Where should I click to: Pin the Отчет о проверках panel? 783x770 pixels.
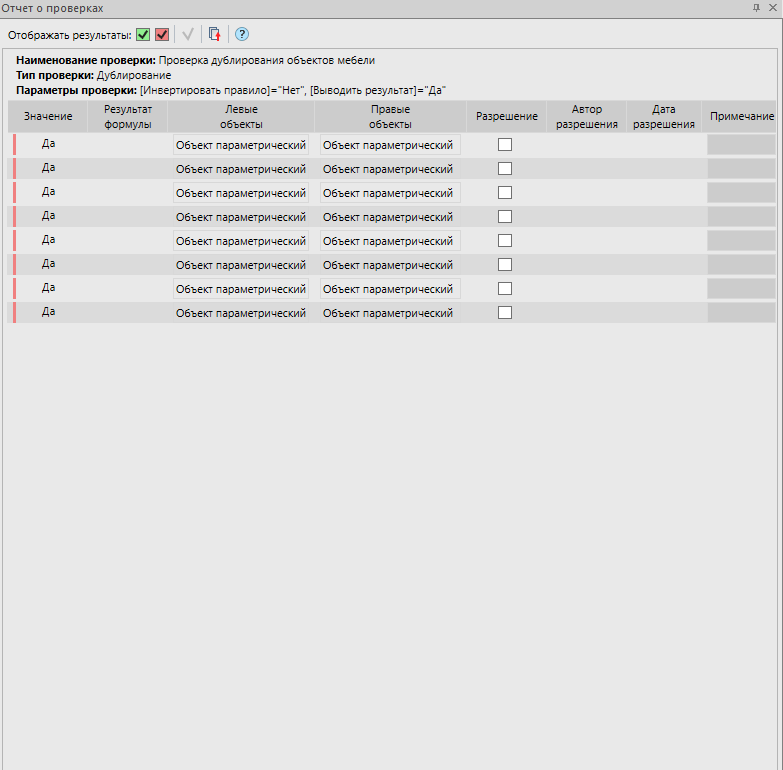click(x=756, y=7)
